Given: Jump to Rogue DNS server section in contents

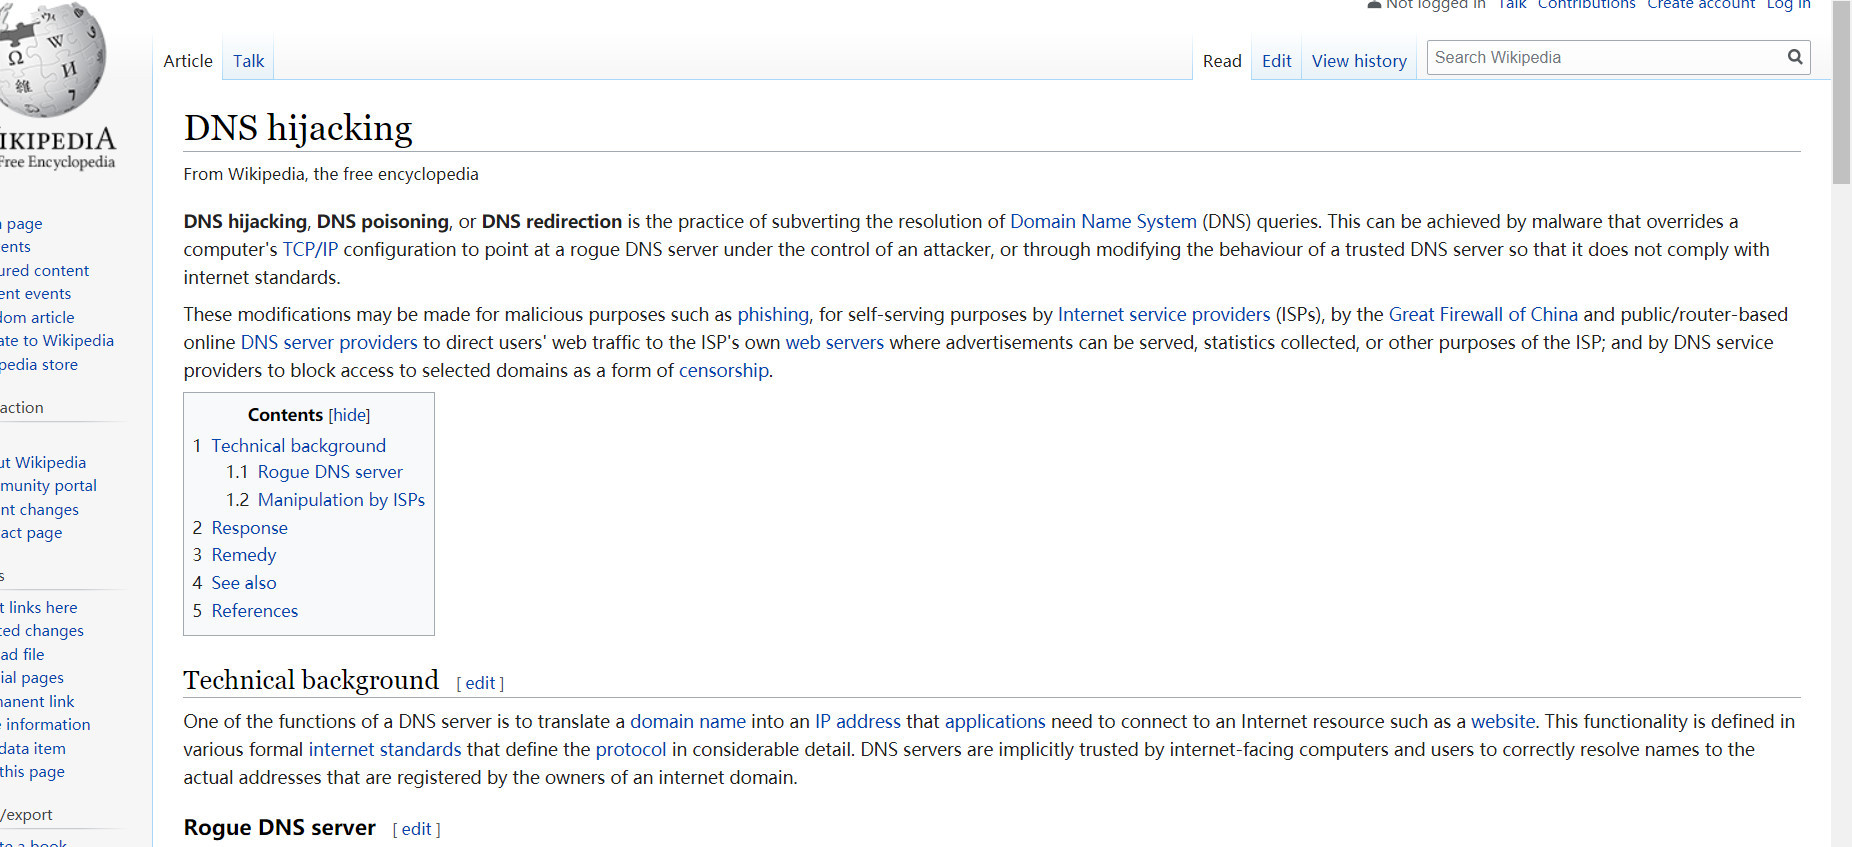Looking at the screenshot, I should pyautogui.click(x=329, y=472).
